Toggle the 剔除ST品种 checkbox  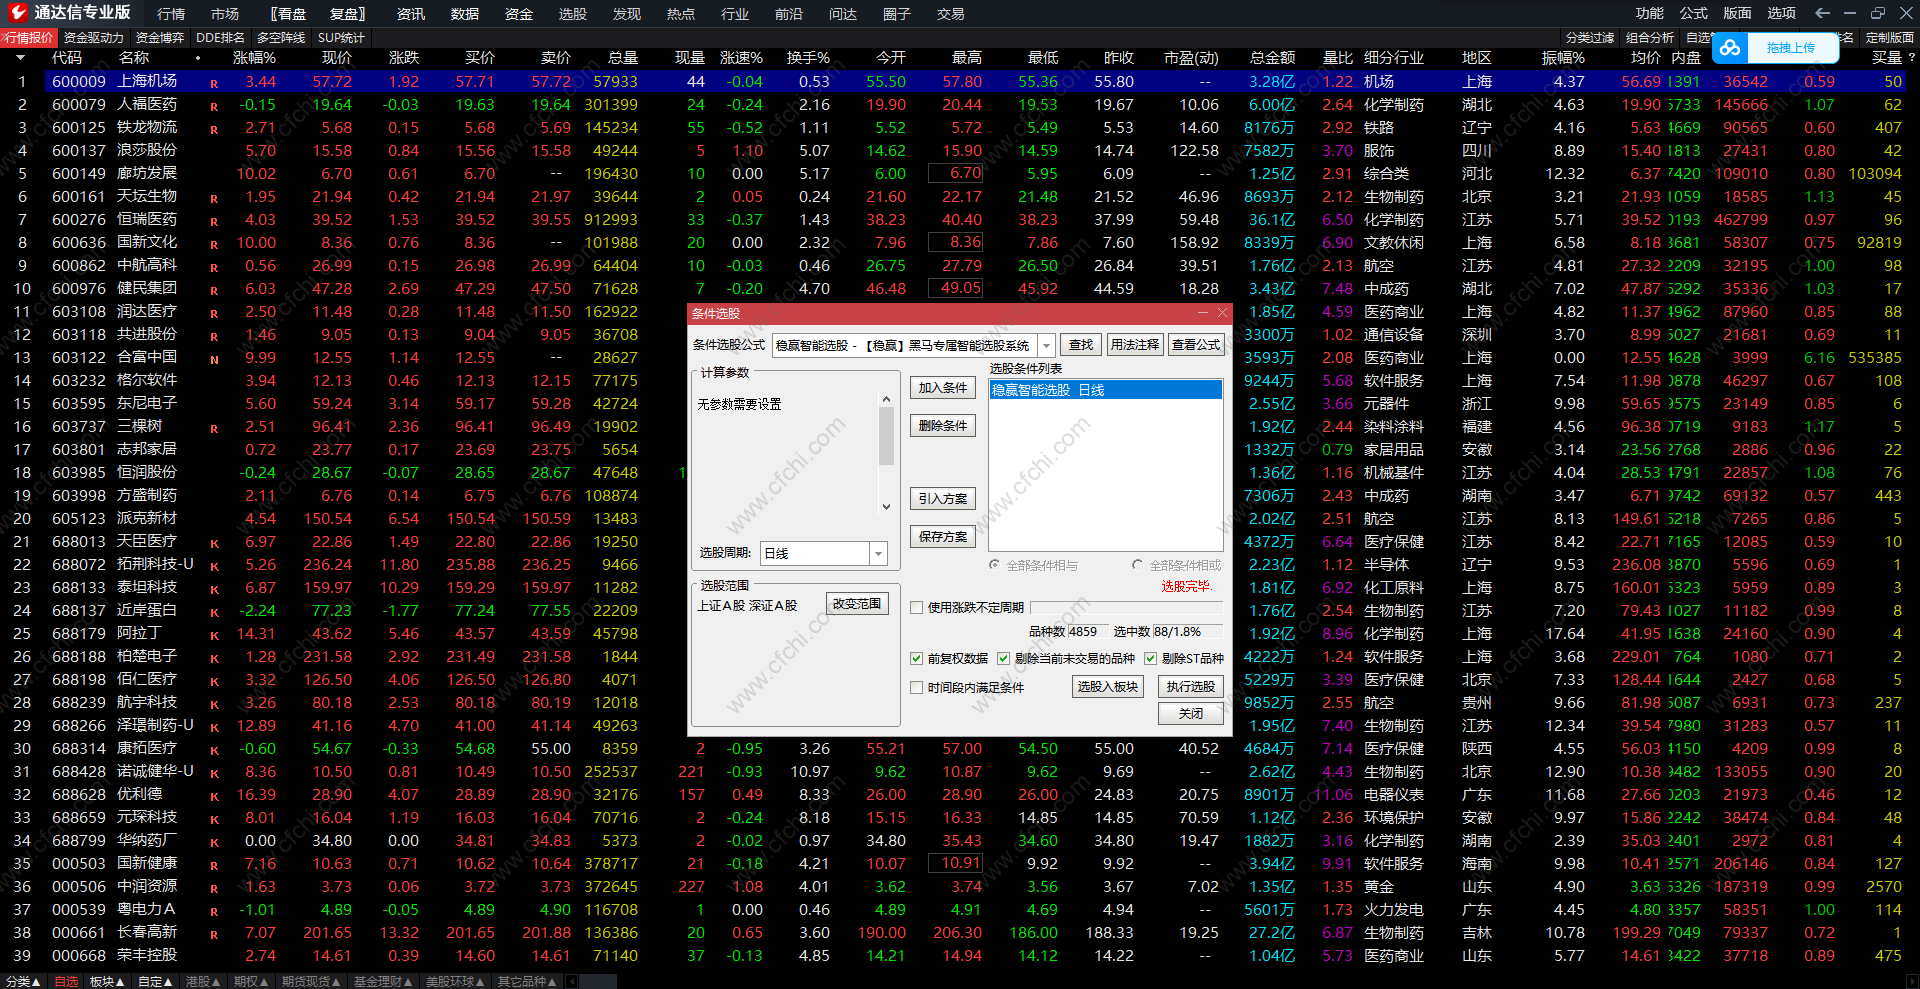click(1150, 658)
